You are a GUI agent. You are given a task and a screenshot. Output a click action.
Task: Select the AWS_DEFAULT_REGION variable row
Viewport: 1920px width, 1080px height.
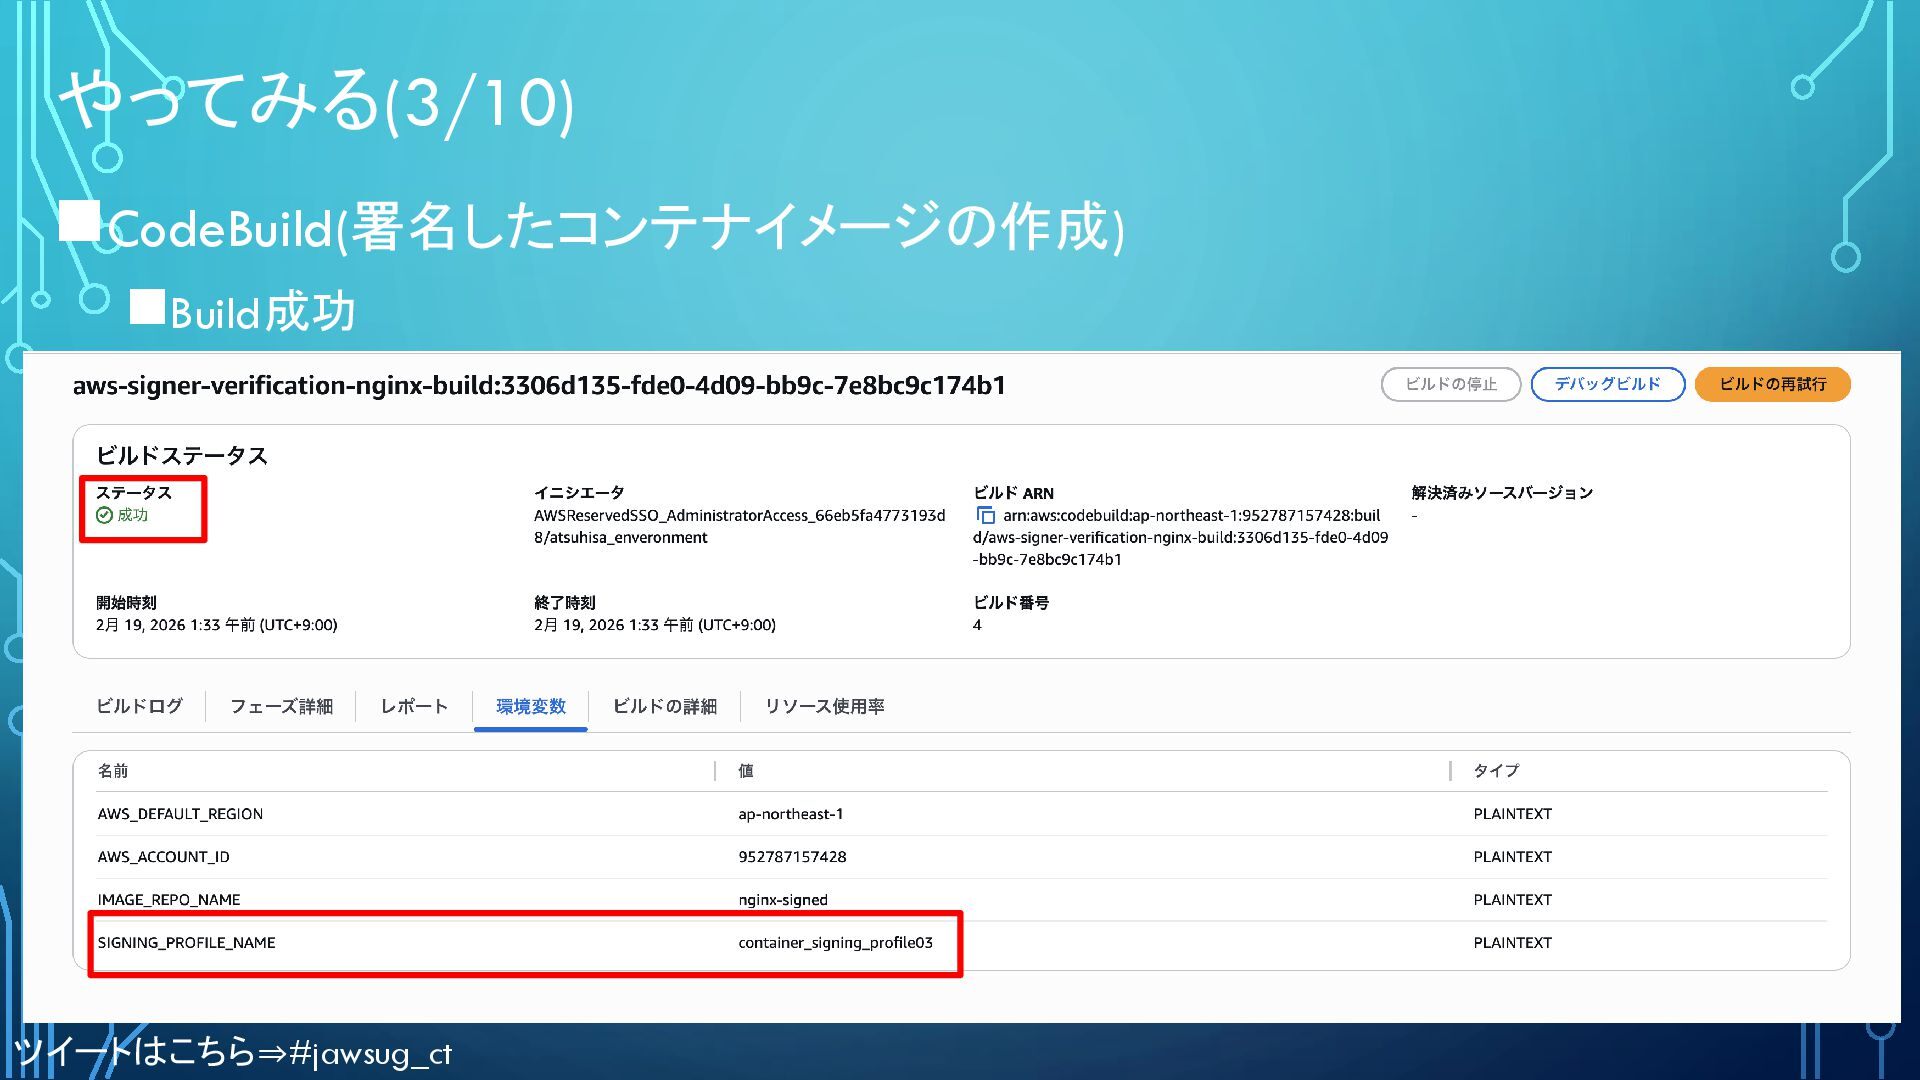pyautogui.click(x=180, y=814)
